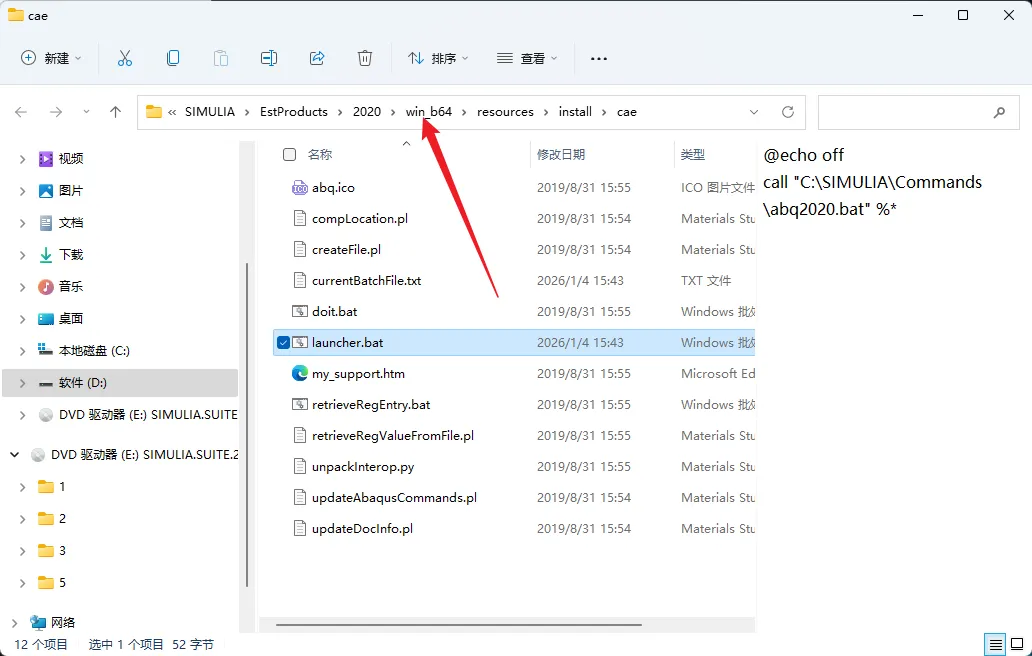Go back with the left arrow
Screen dimensions: 1032x656
[21, 112]
